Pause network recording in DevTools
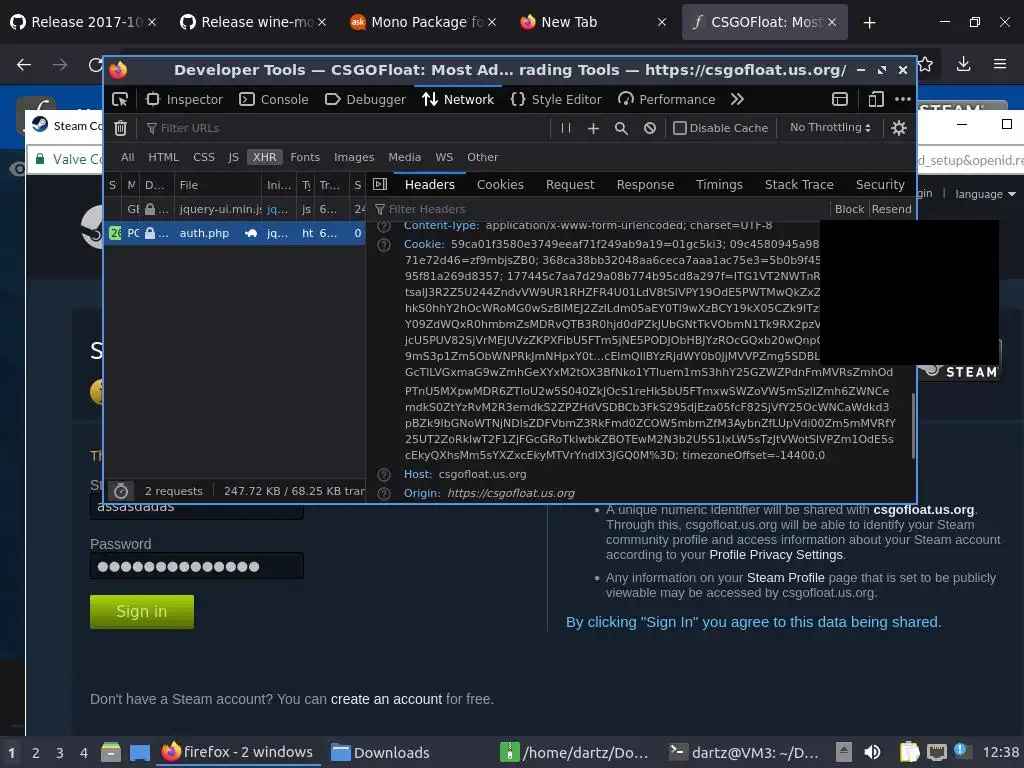The image size is (1024, 768). (x=566, y=128)
